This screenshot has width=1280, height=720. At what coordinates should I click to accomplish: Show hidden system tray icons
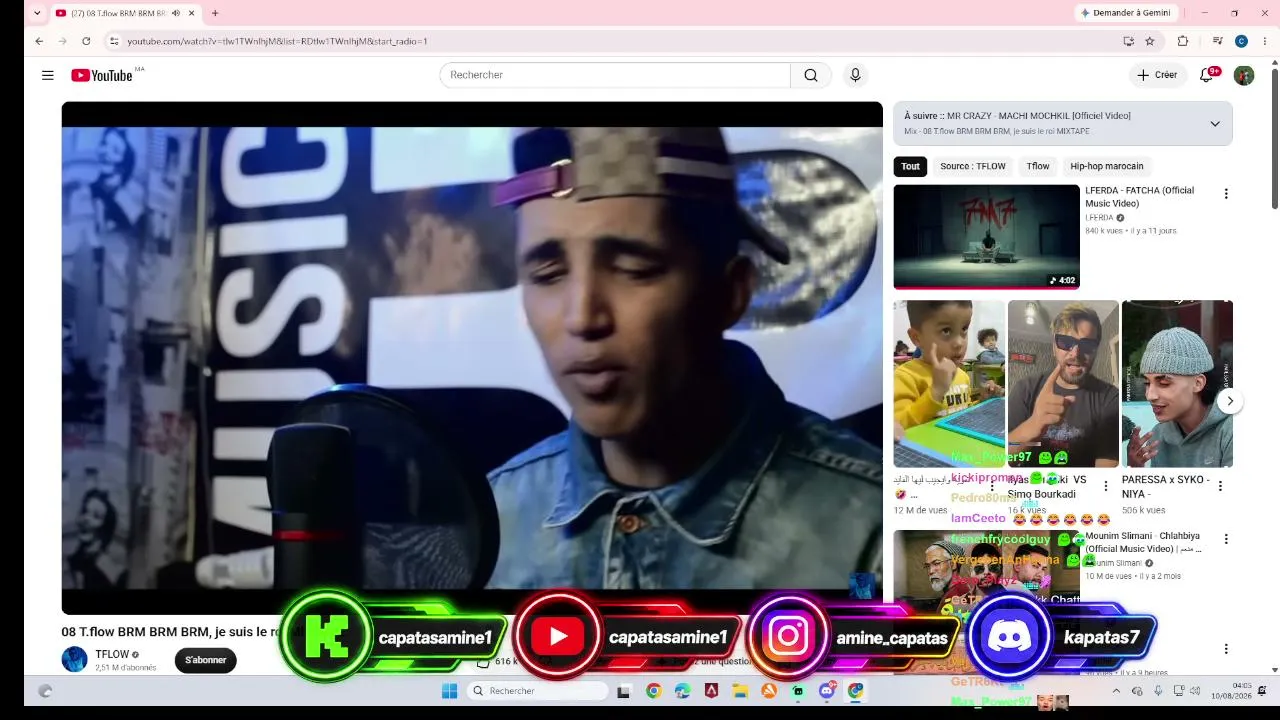tap(1116, 691)
